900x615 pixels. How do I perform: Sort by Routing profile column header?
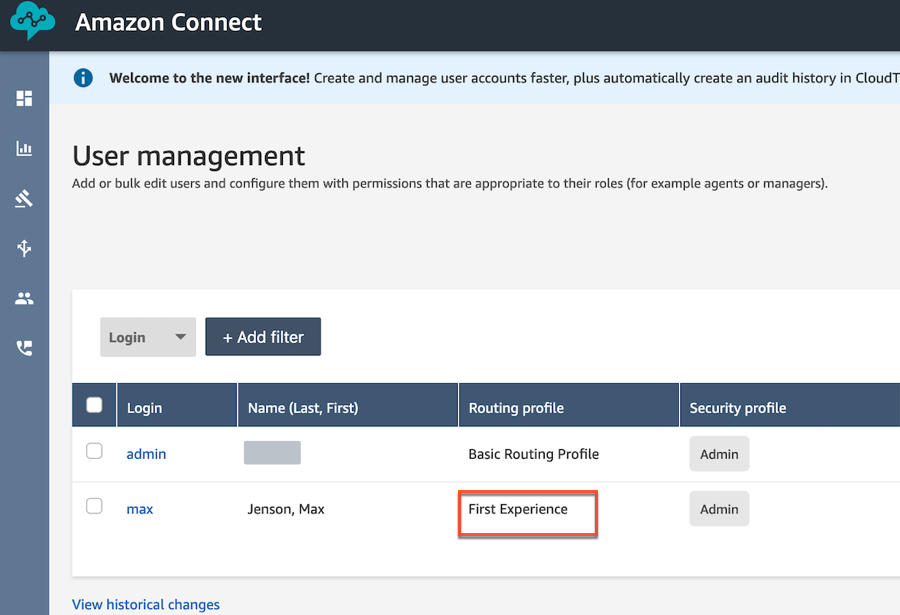[x=569, y=405]
